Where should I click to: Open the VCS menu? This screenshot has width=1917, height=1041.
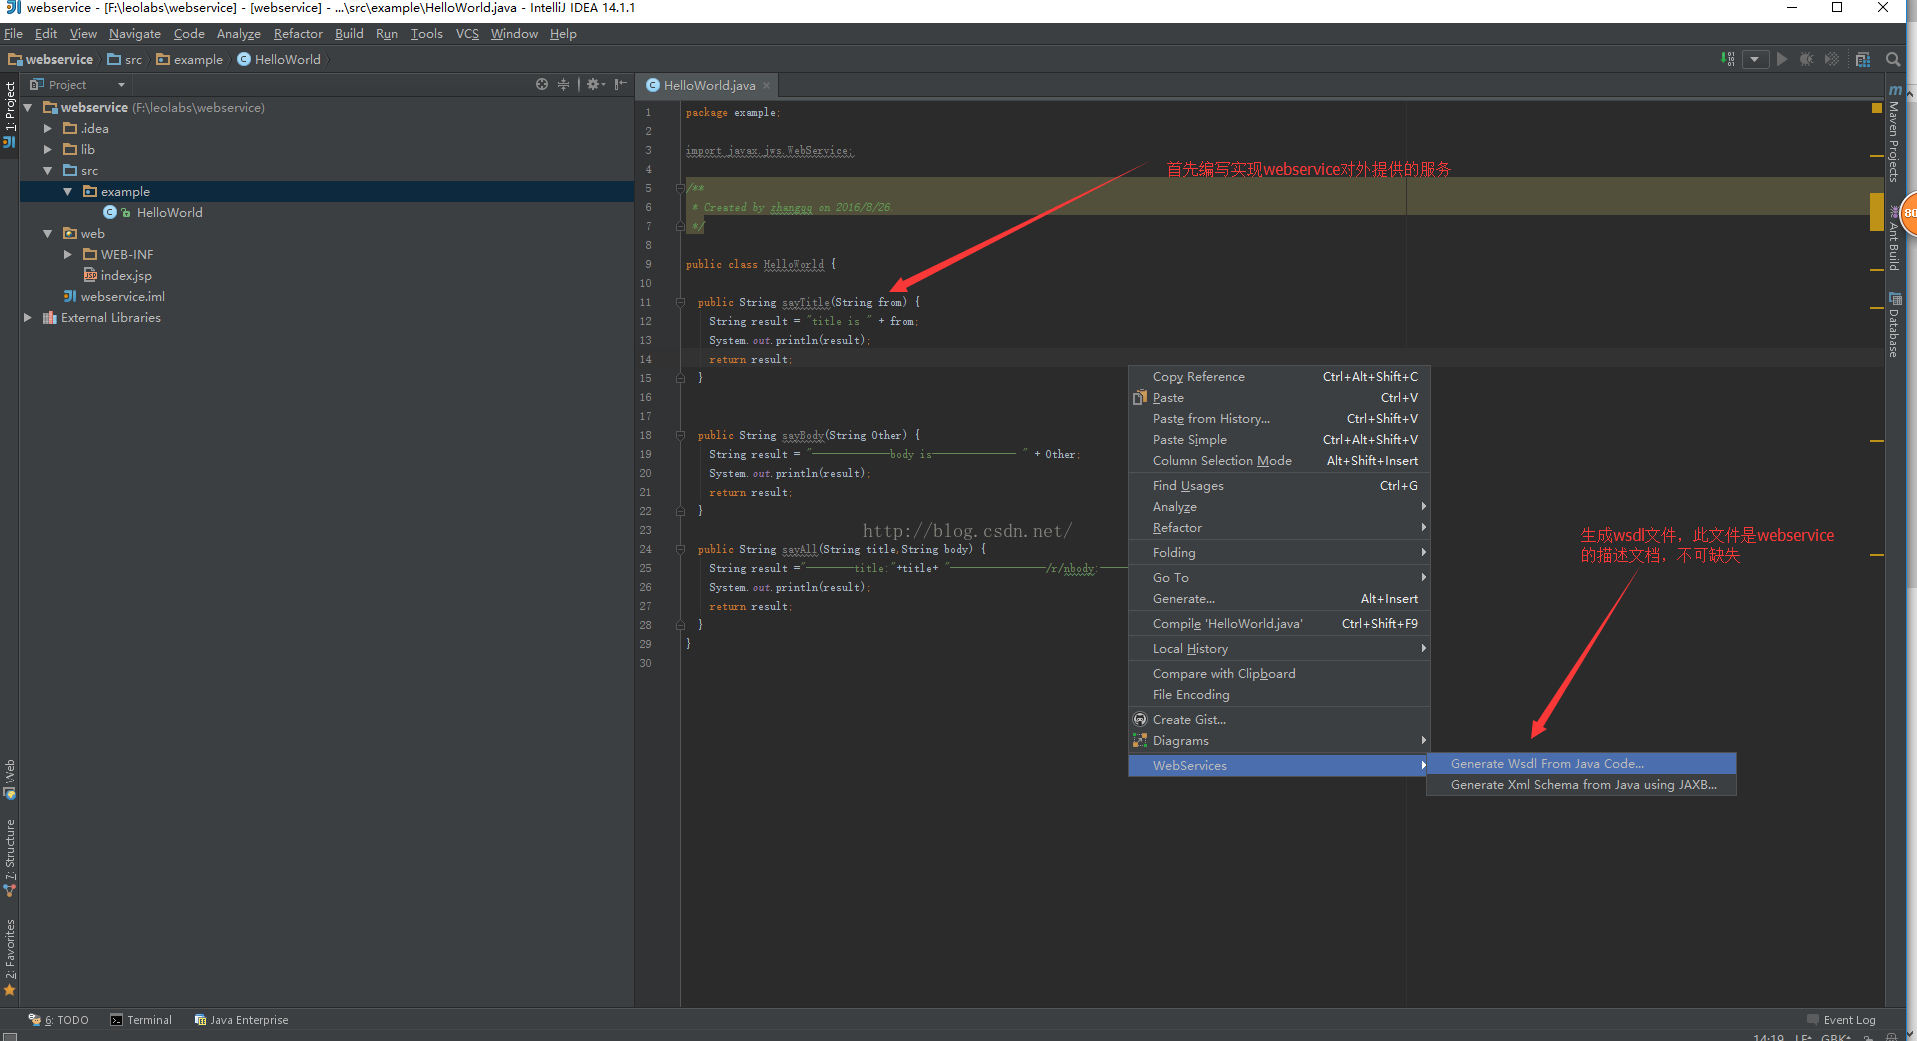(x=467, y=34)
